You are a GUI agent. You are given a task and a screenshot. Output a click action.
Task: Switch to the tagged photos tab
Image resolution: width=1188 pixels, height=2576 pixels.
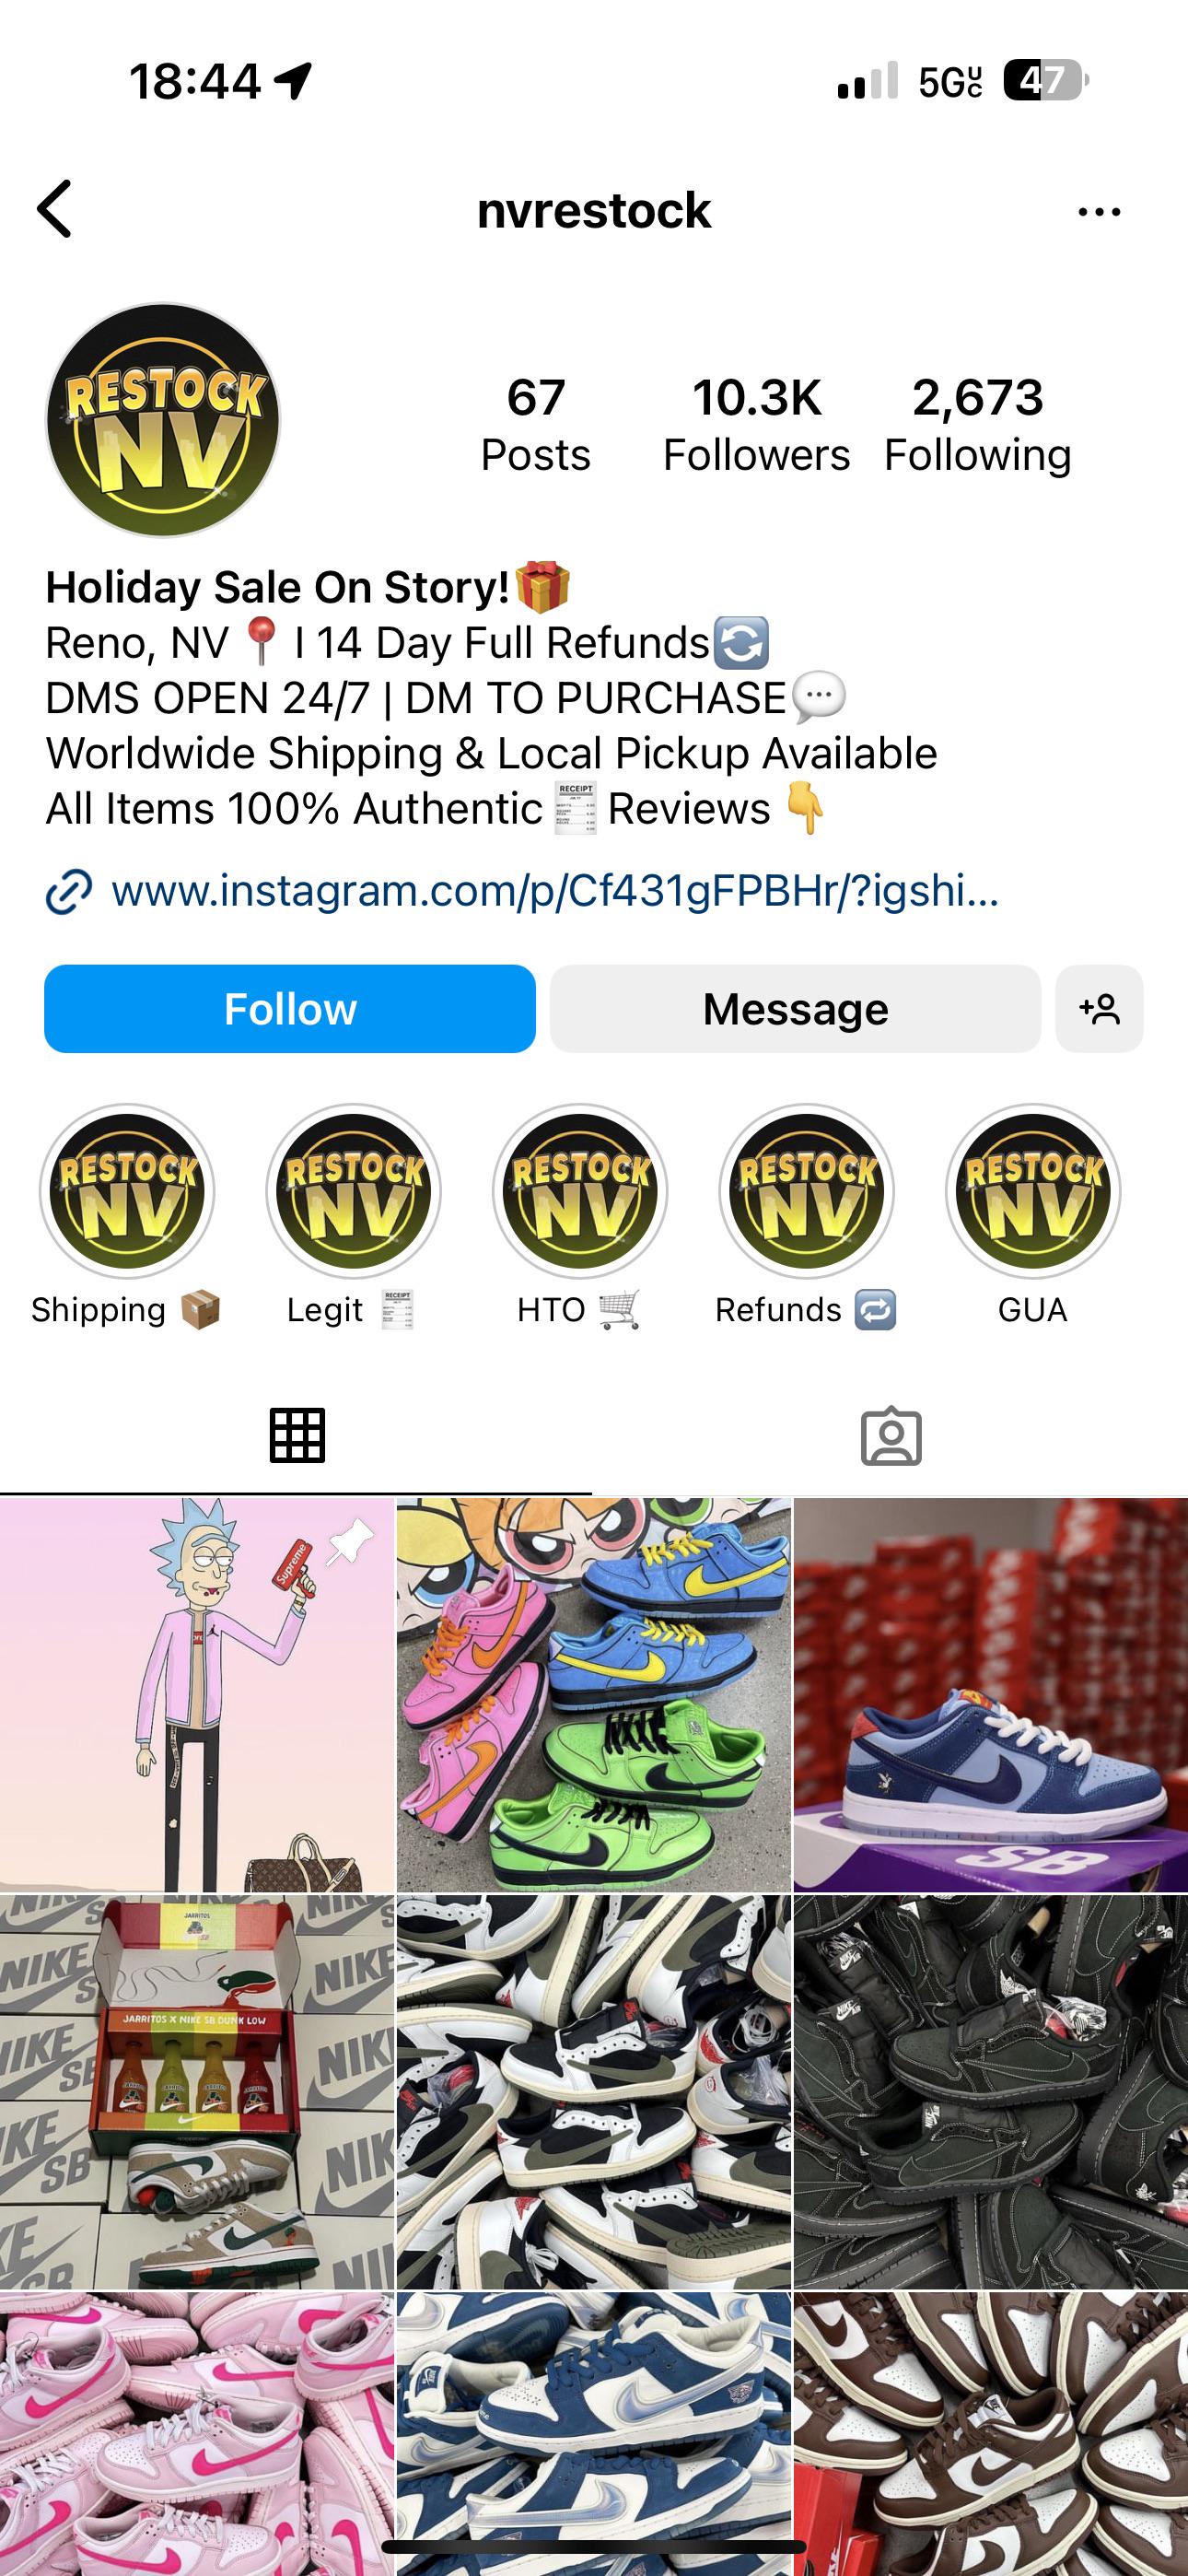891,1436
